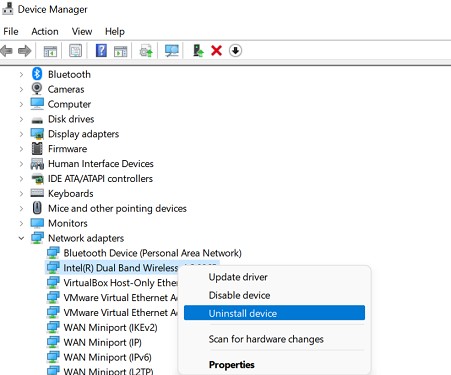Select the Disk drives label
This screenshot has width=451, height=375.
click(71, 119)
